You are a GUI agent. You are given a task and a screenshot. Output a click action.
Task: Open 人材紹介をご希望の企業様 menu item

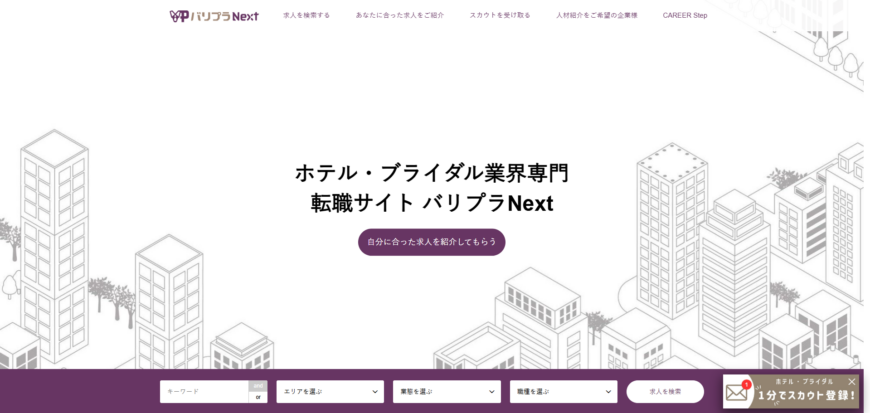[597, 16]
